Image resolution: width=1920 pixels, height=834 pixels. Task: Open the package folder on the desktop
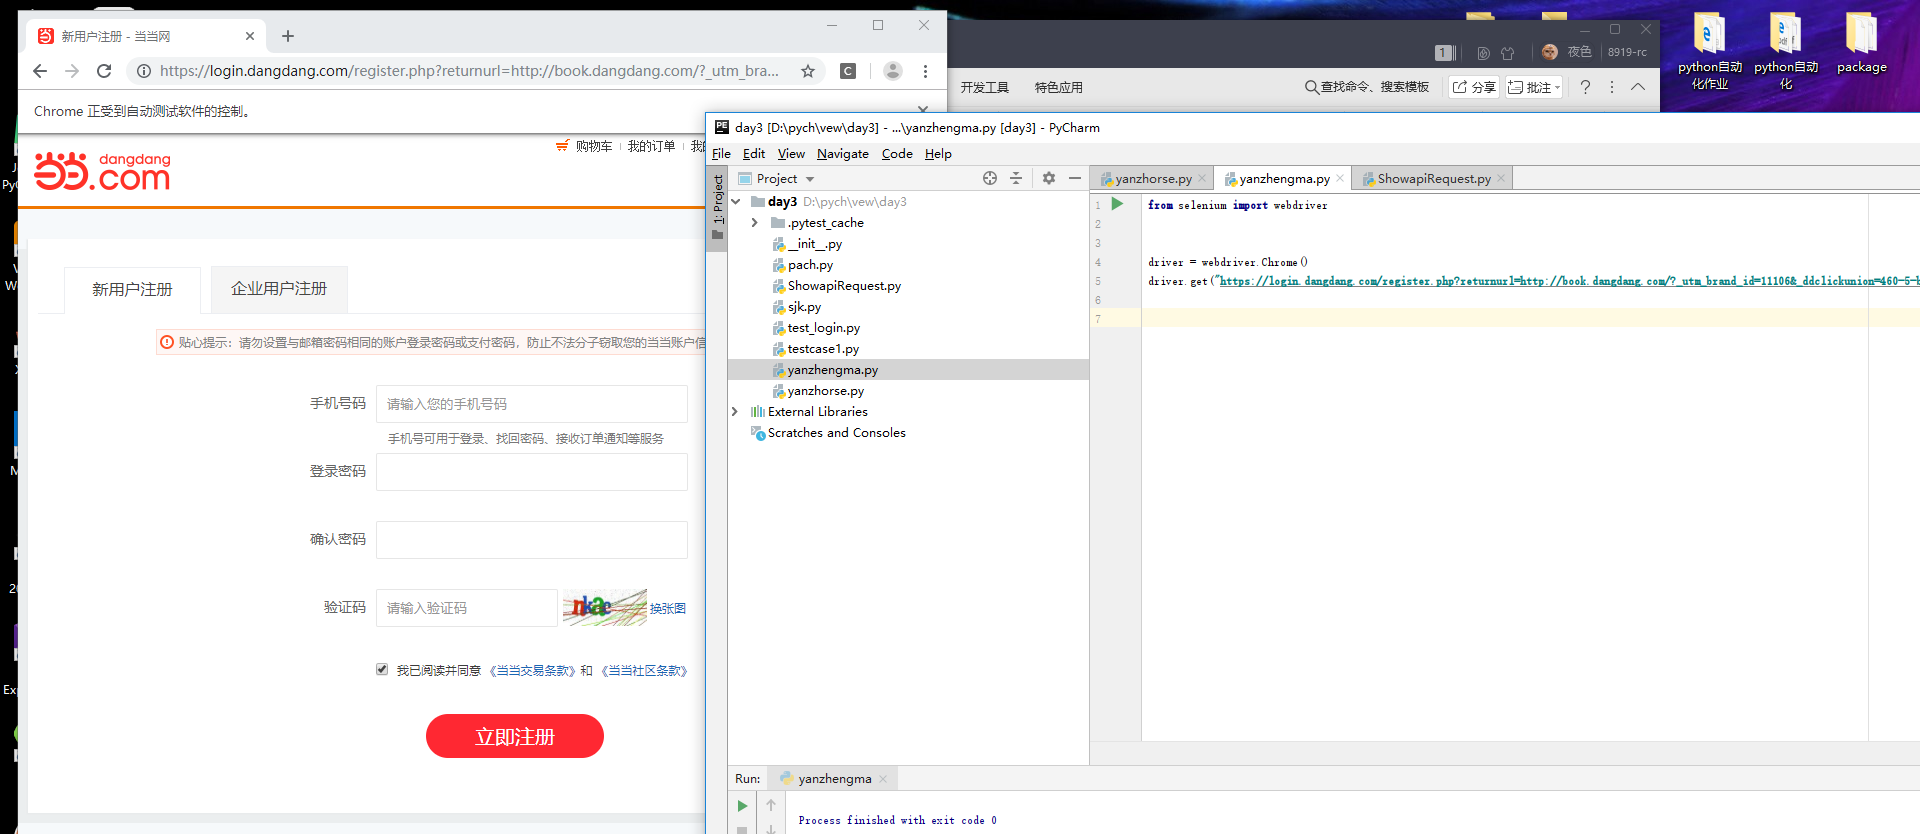click(1861, 43)
